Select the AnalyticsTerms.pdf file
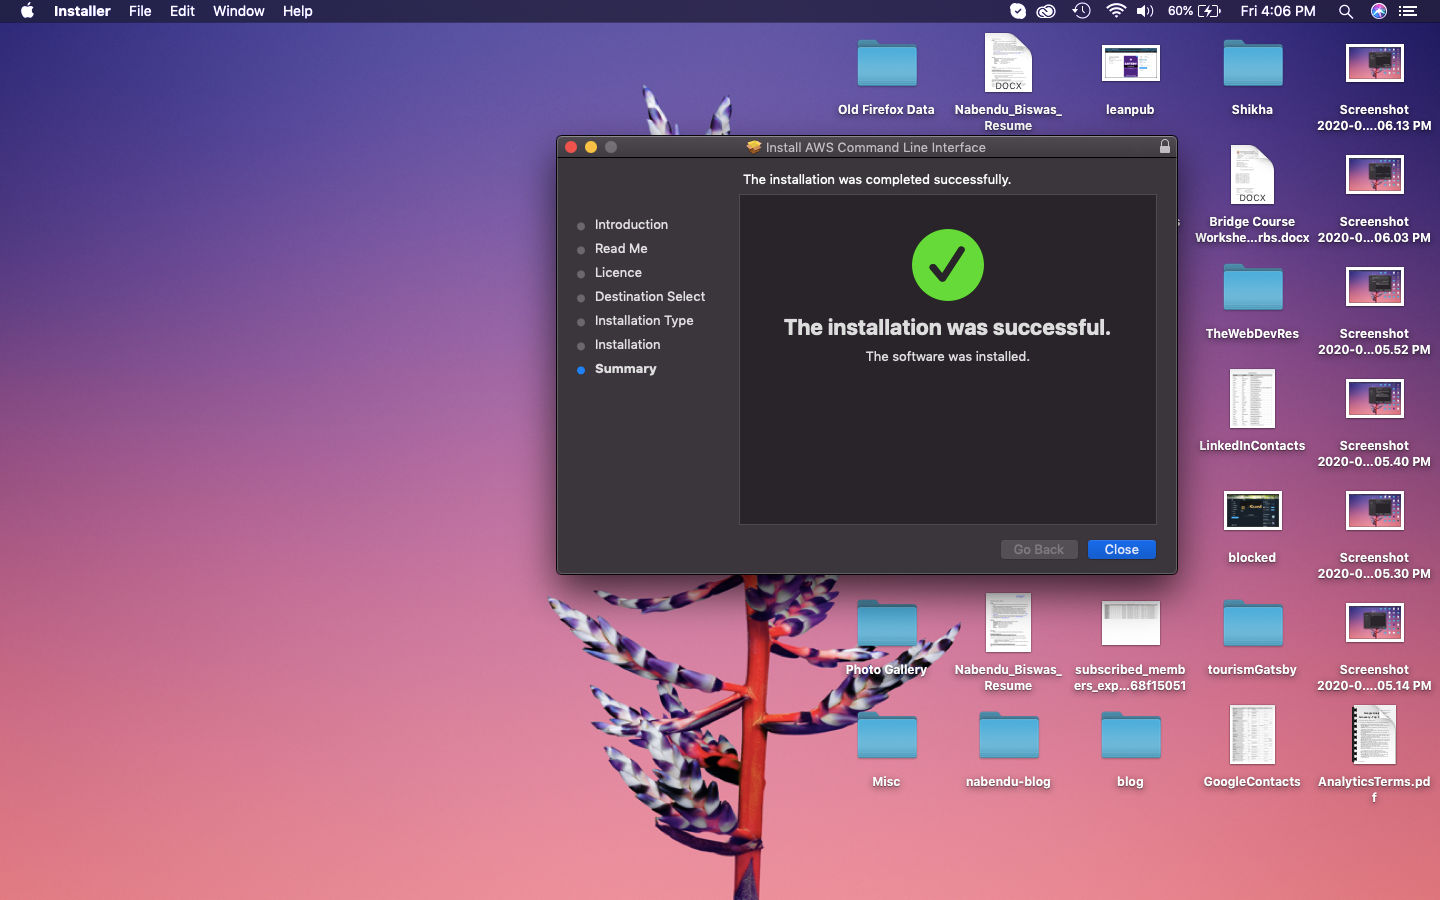This screenshot has height=900, width=1440. coord(1374,735)
